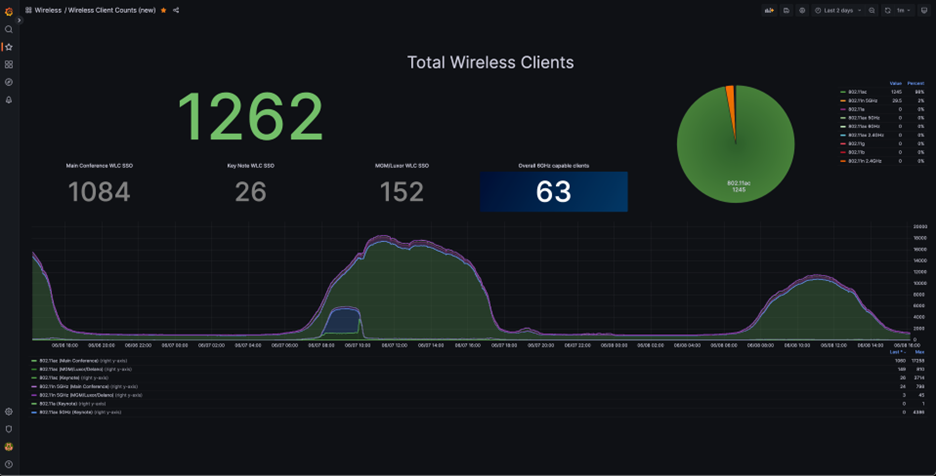The width and height of the screenshot is (936, 476).
Task: Open Starred dashboards from the sidebar
Action: [x=9, y=47]
